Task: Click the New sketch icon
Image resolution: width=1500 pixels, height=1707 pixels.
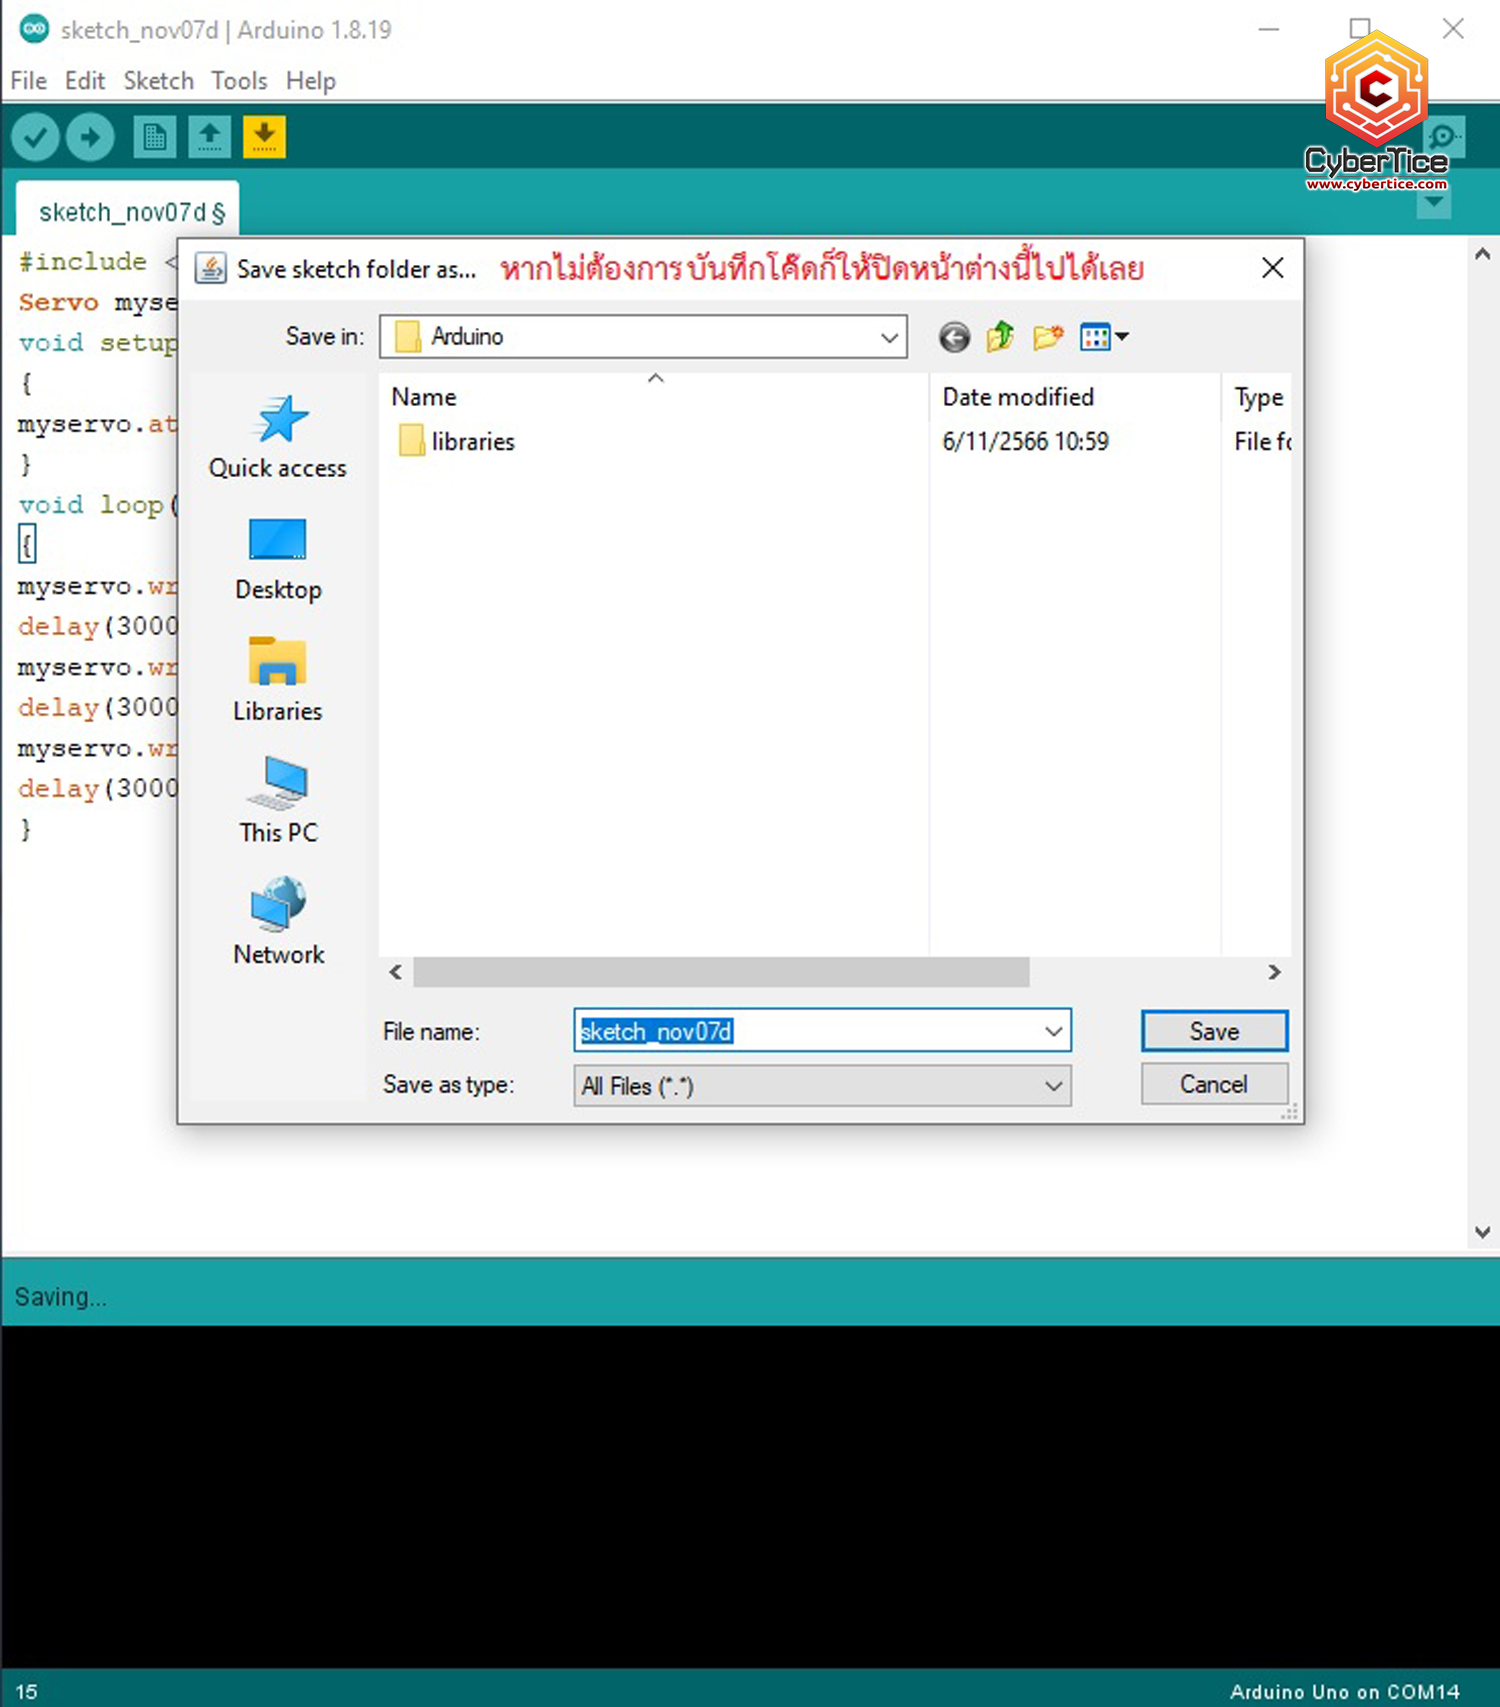Action: pyautogui.click(x=154, y=137)
